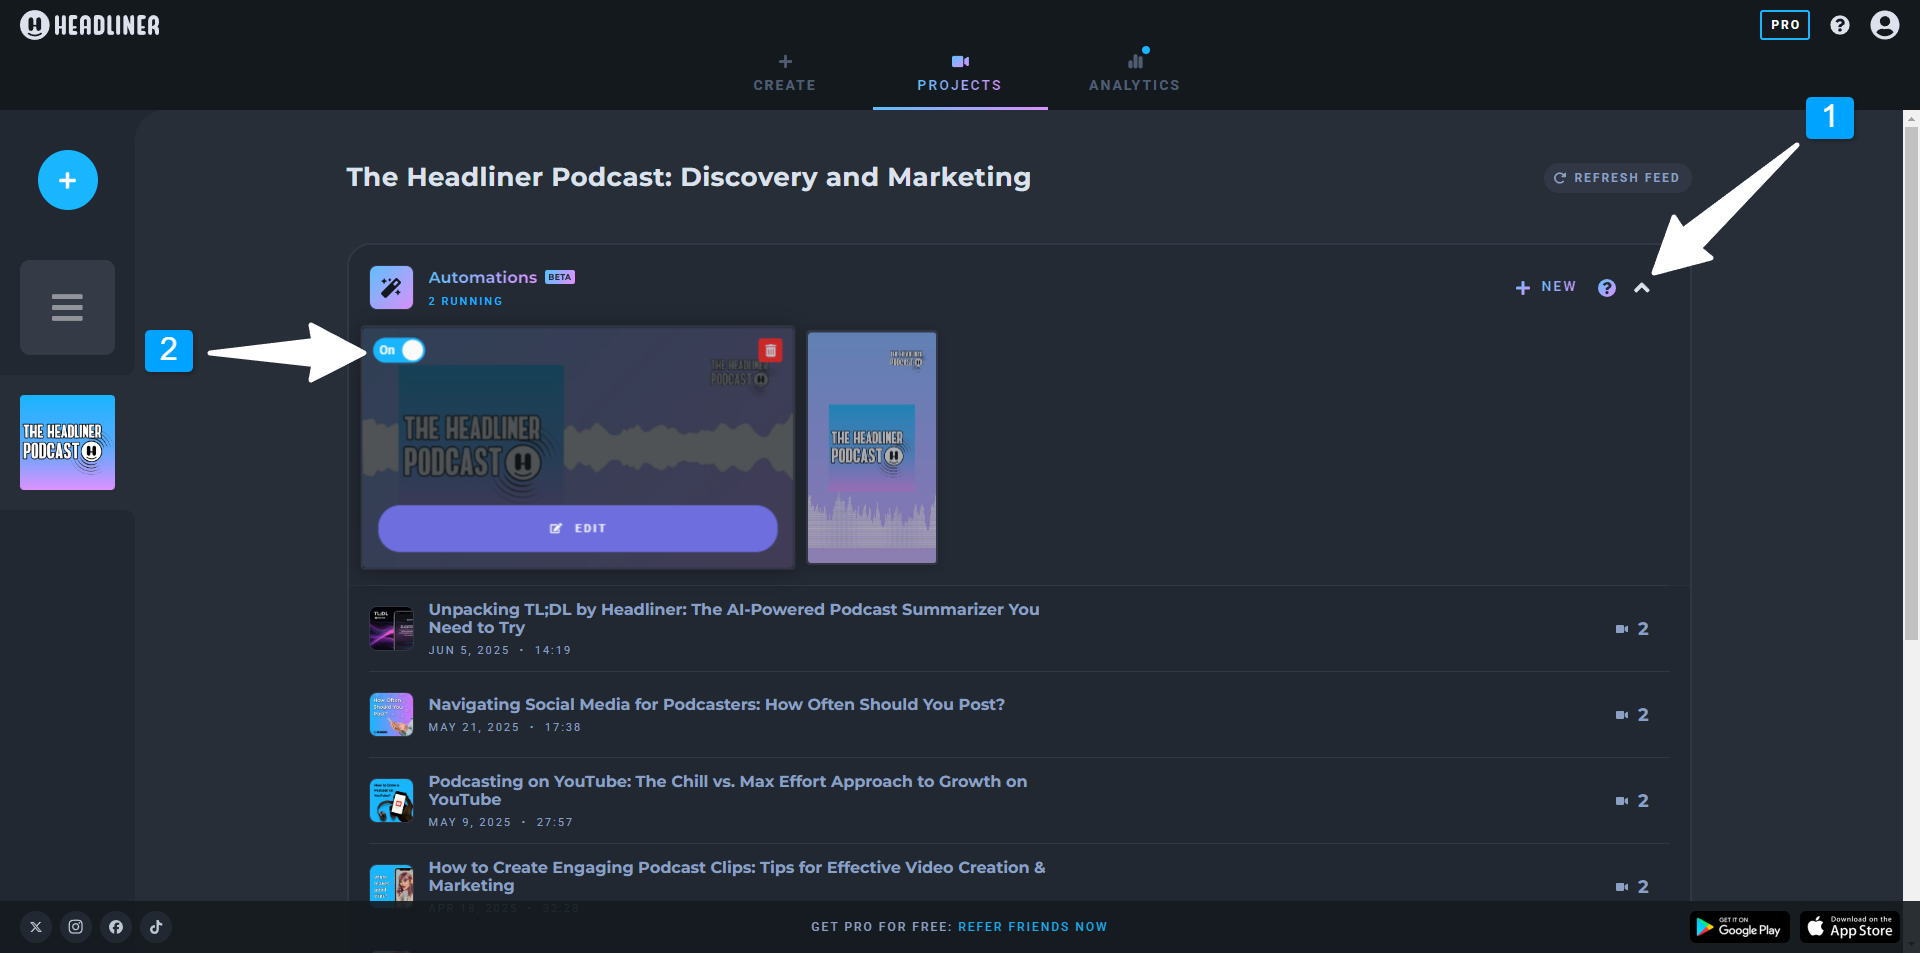This screenshot has height=953, width=1920.
Task: Create a New automation
Action: click(1546, 287)
